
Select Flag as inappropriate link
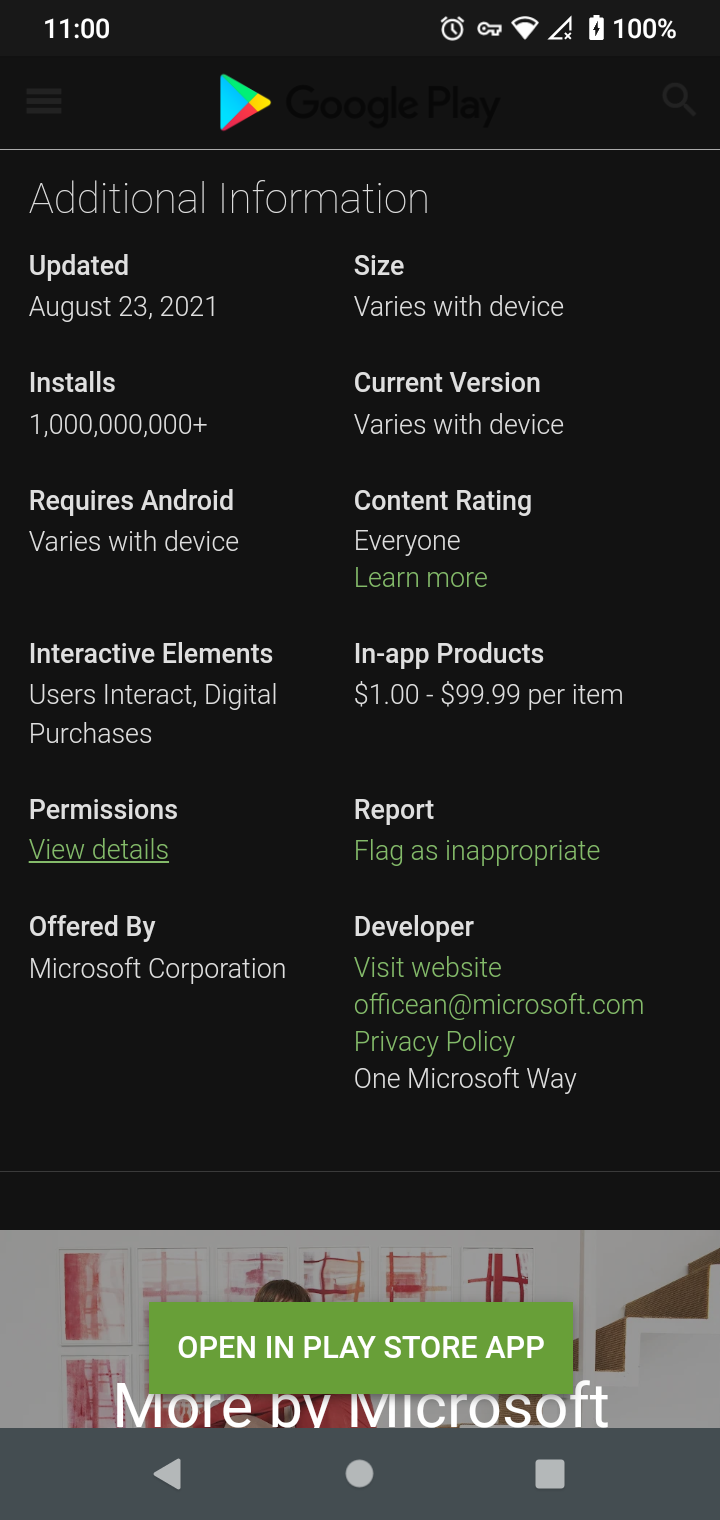(x=476, y=851)
